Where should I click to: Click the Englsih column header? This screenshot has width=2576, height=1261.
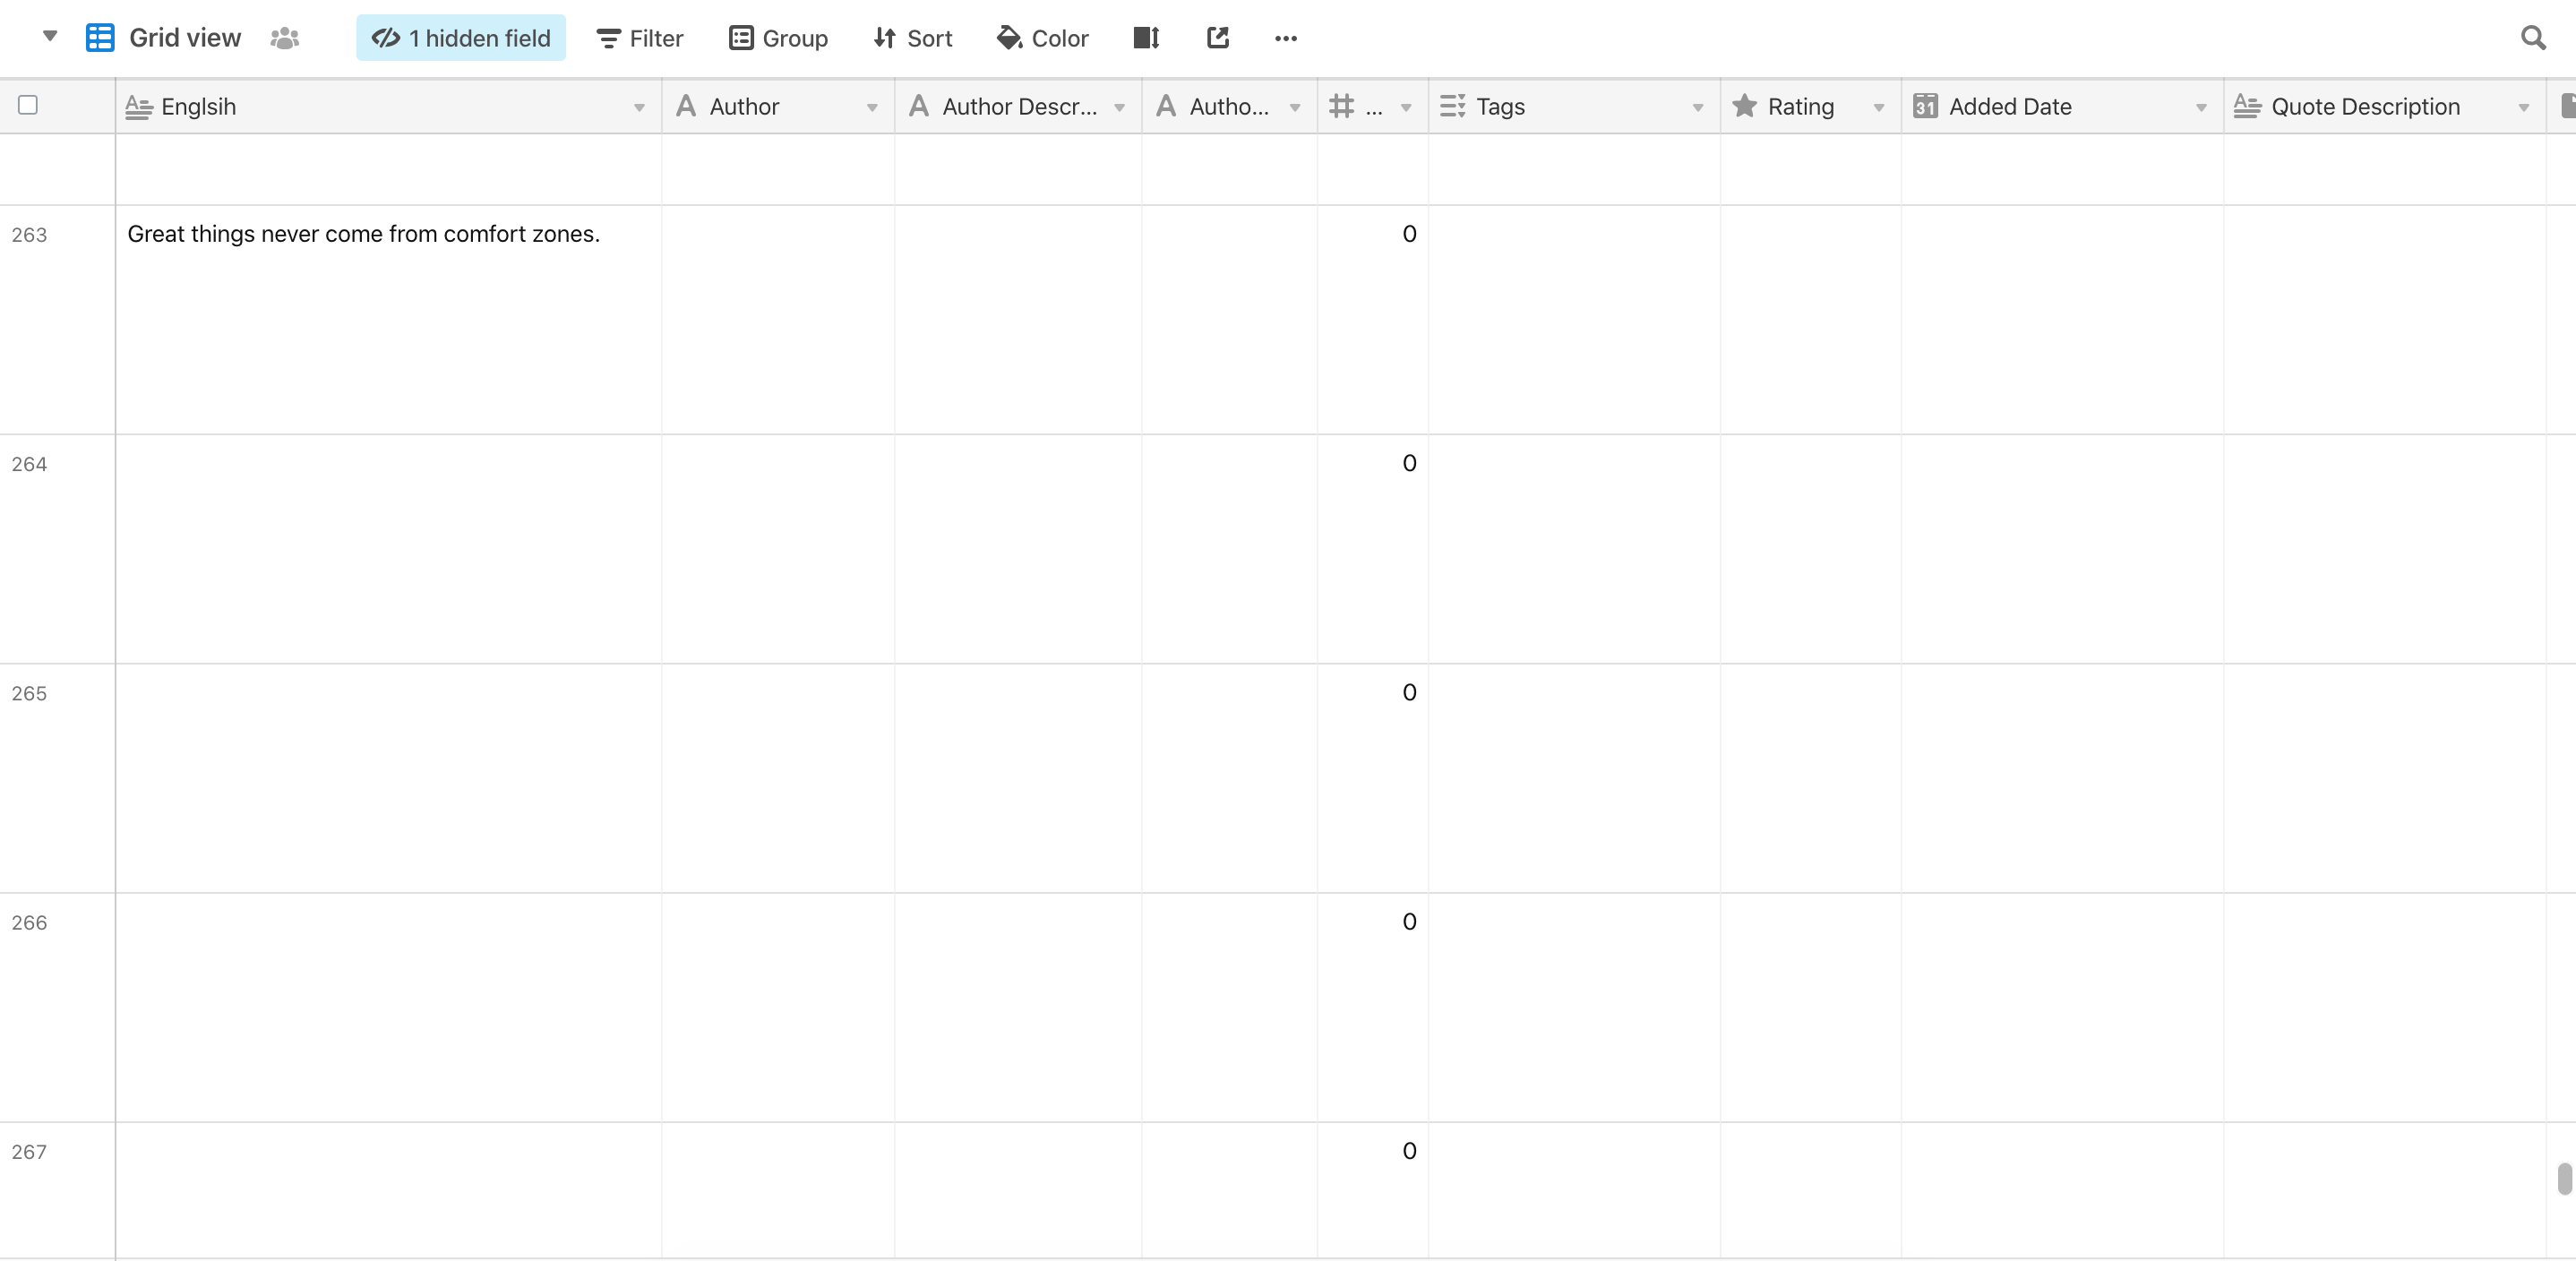click(x=388, y=106)
